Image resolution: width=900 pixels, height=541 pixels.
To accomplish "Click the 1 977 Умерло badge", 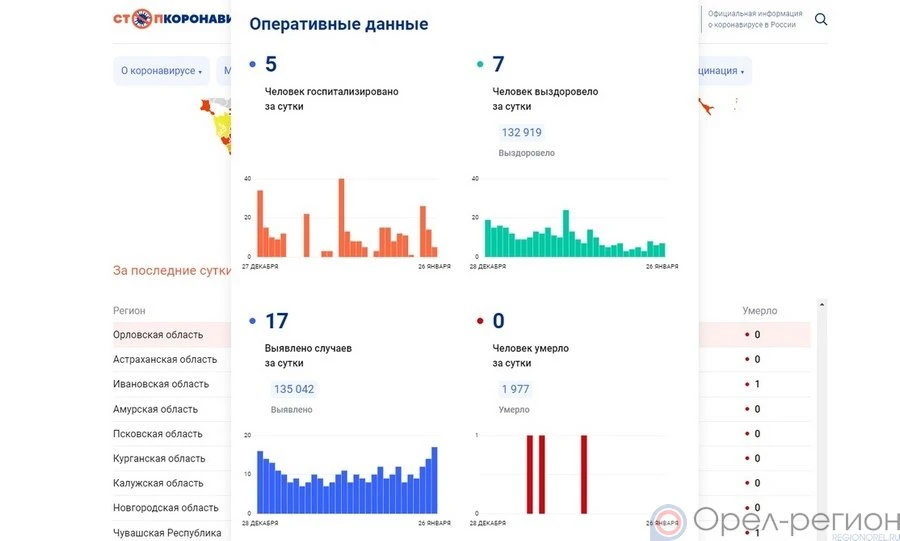I will [x=515, y=389].
